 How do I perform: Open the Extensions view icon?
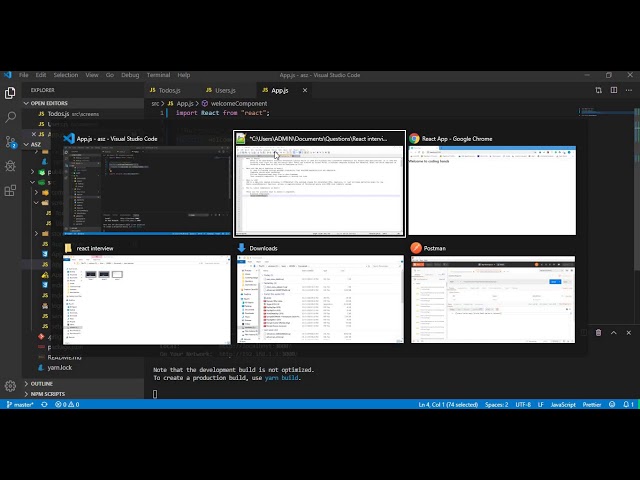coord(10,190)
